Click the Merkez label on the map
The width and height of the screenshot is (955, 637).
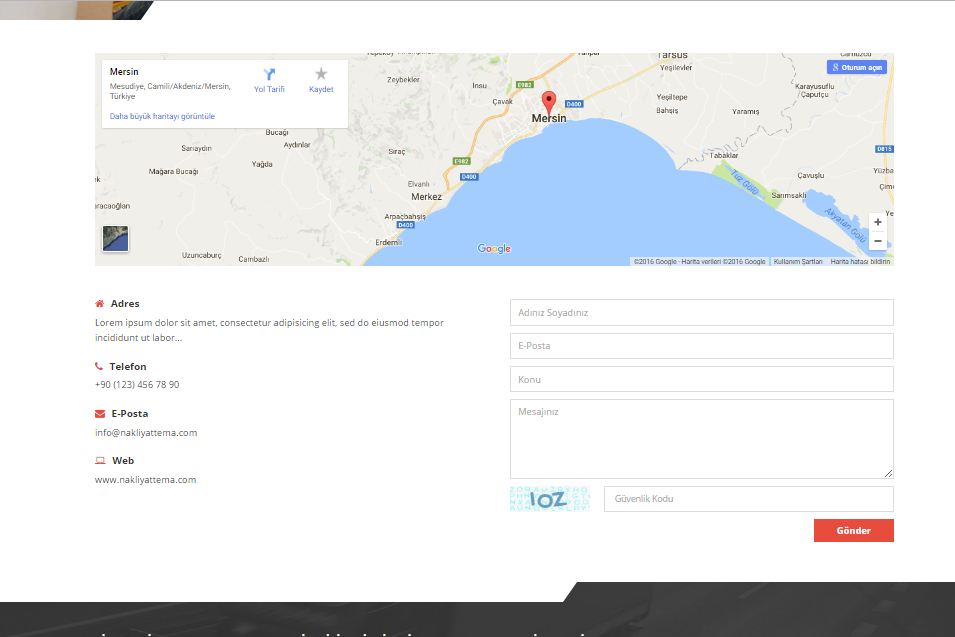click(x=426, y=197)
